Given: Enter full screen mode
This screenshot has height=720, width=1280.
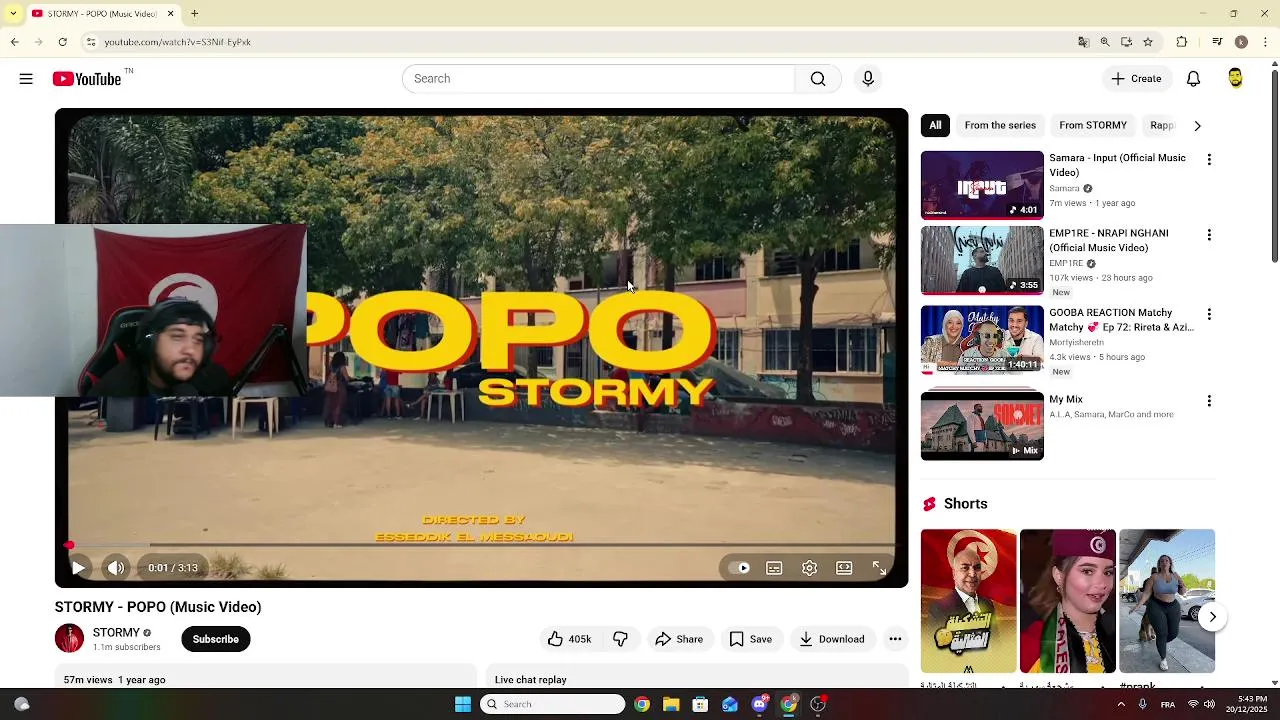Looking at the screenshot, I should 879,568.
